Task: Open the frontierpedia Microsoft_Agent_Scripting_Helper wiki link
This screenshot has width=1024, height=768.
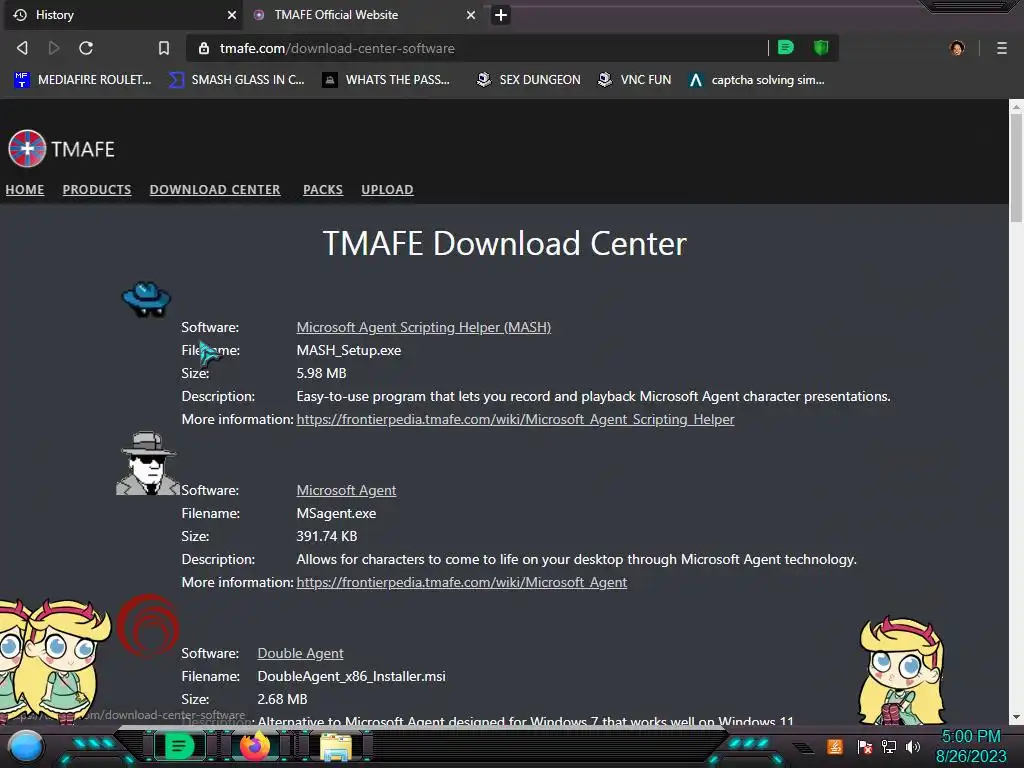Action: point(515,419)
